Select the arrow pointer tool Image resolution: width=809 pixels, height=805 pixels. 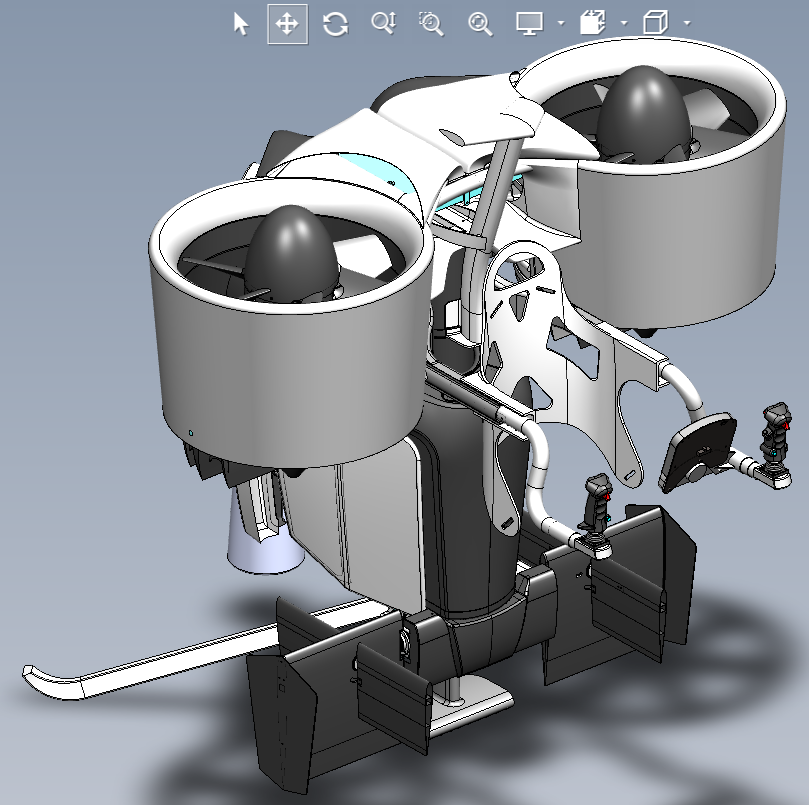pyautogui.click(x=240, y=24)
